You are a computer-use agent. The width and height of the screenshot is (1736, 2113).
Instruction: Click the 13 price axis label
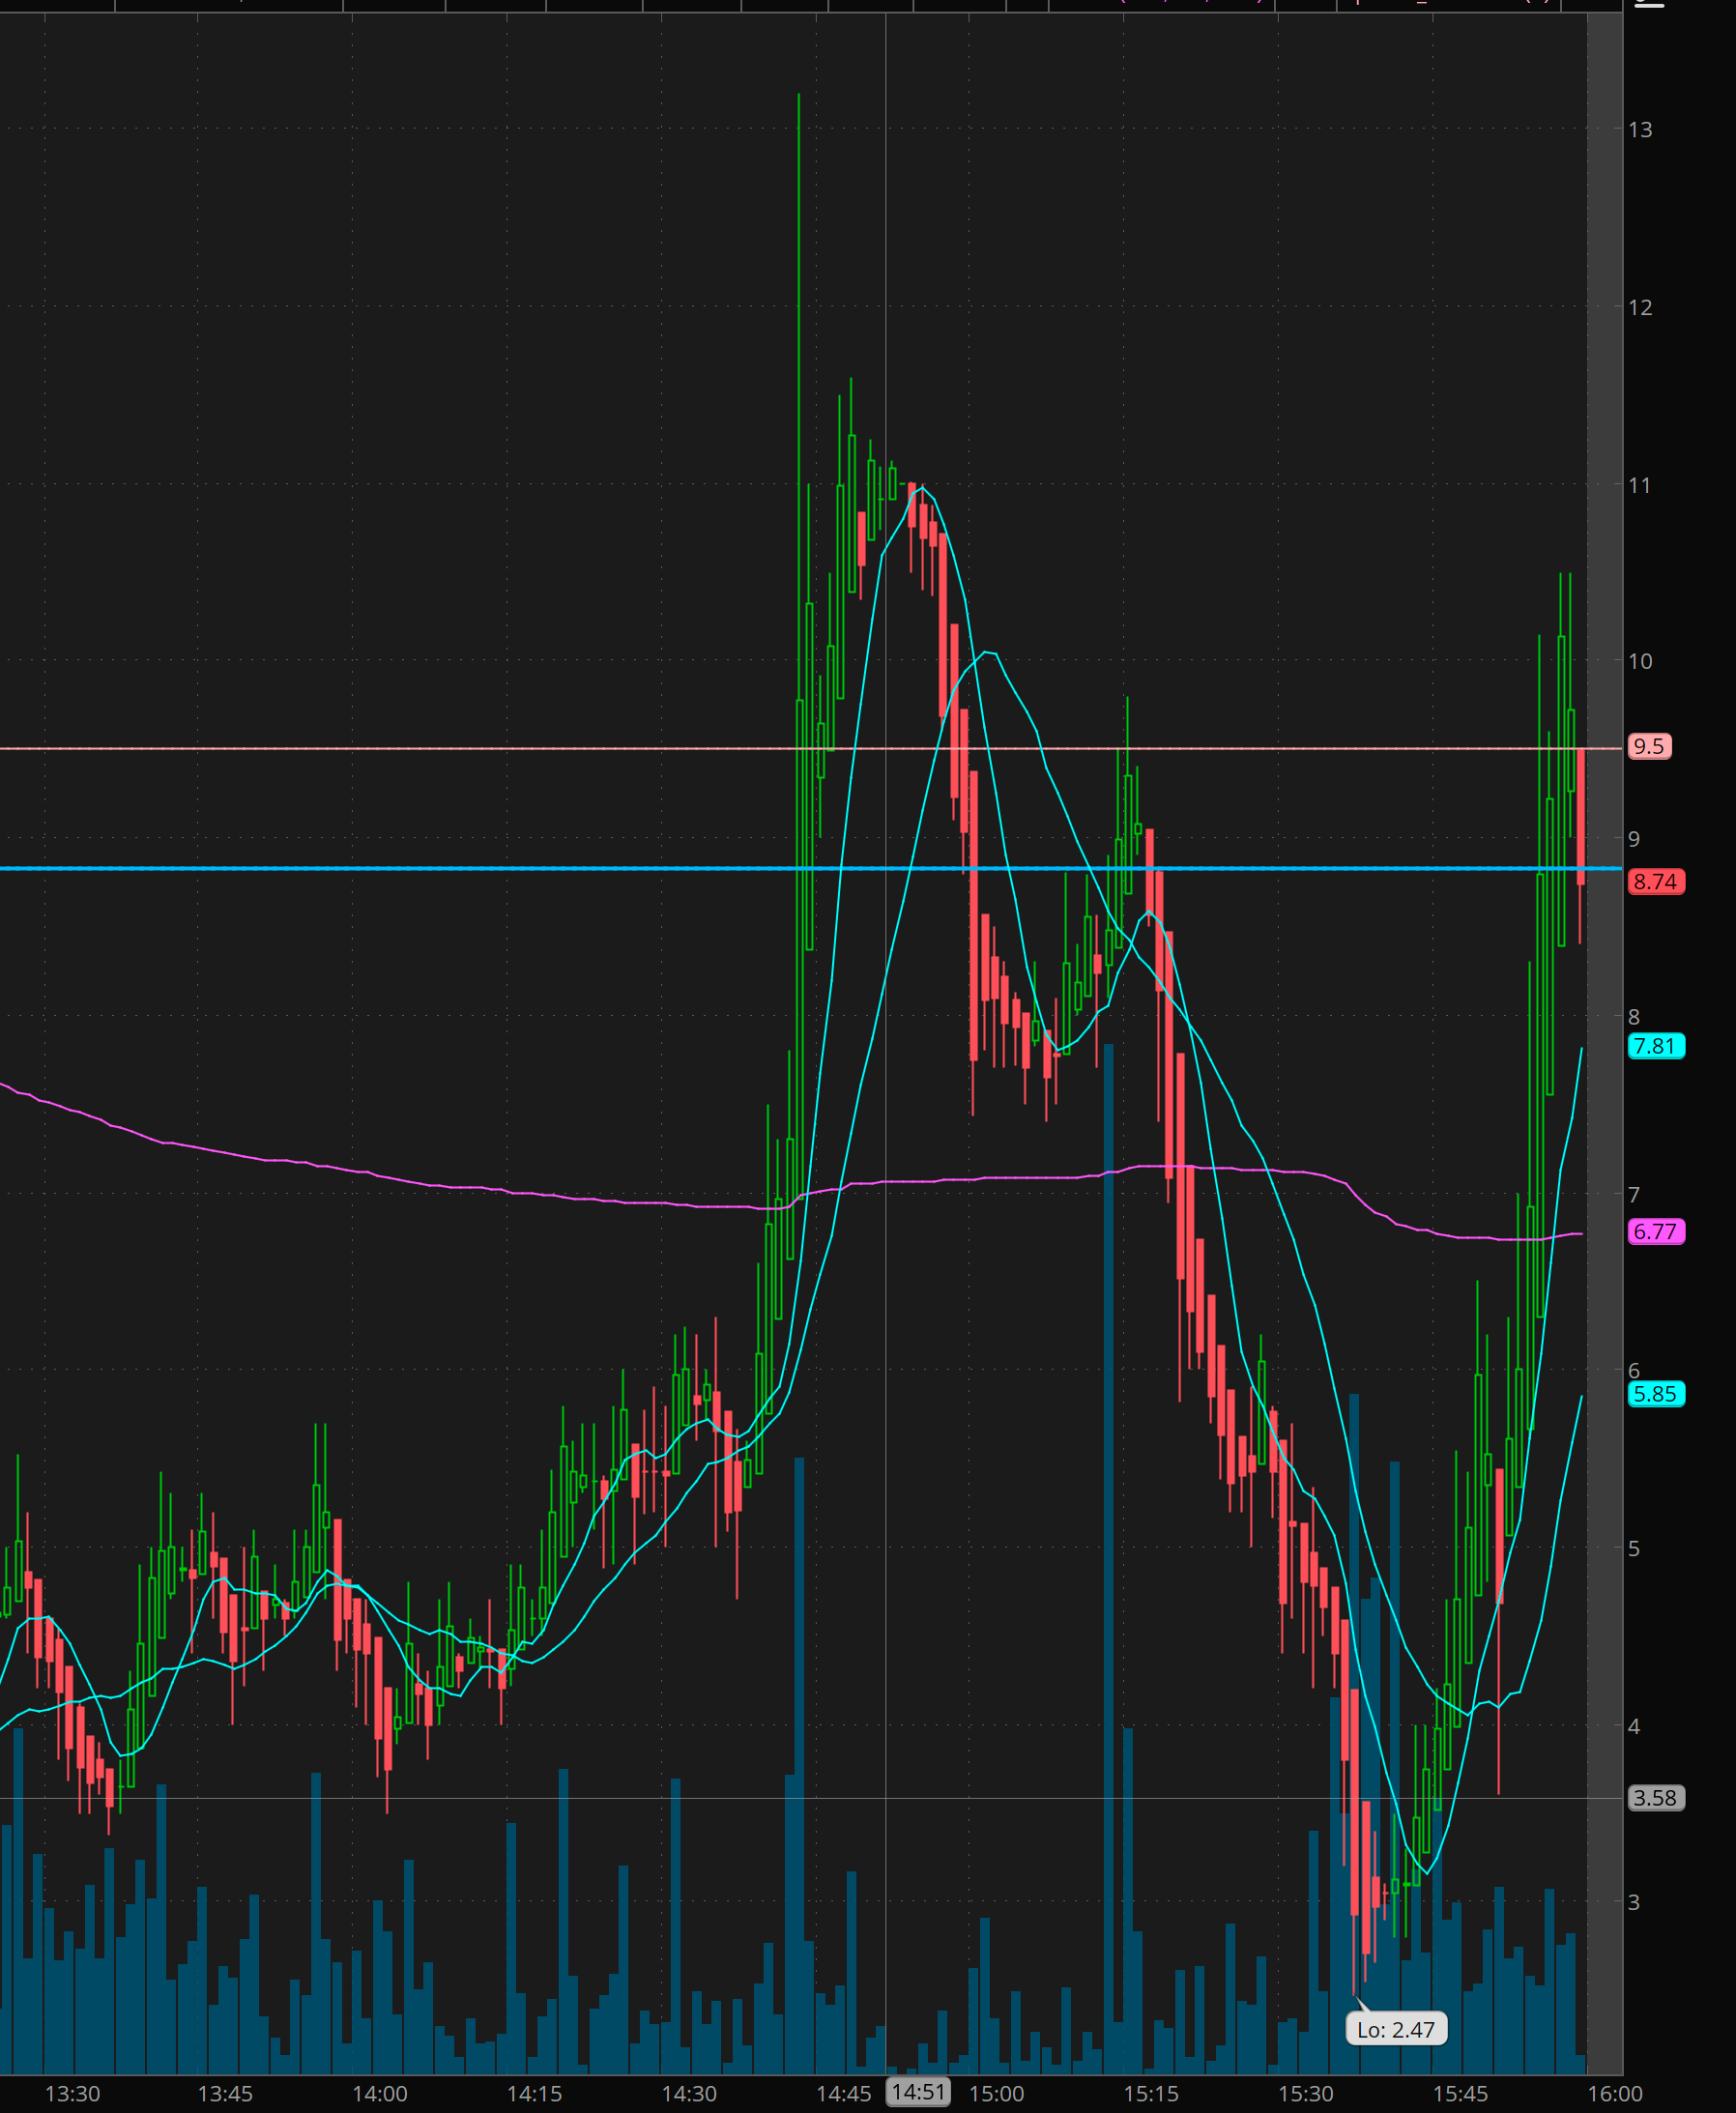1640,130
